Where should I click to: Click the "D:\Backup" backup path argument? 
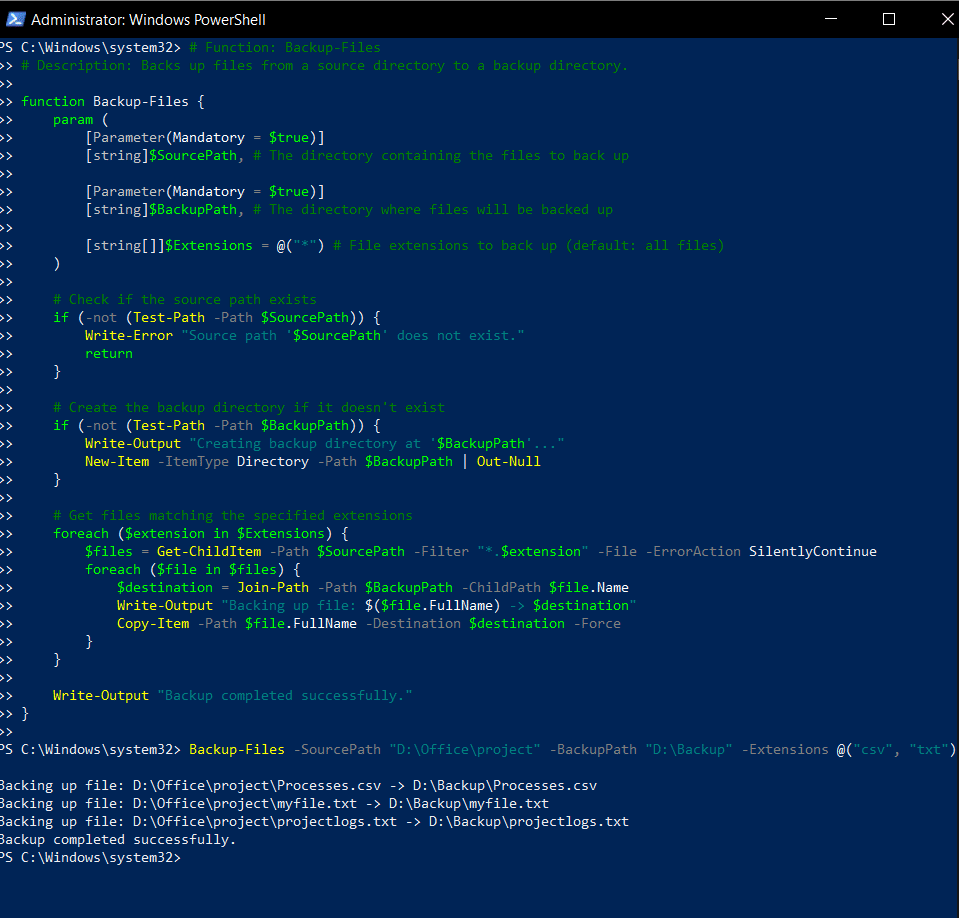[689, 749]
